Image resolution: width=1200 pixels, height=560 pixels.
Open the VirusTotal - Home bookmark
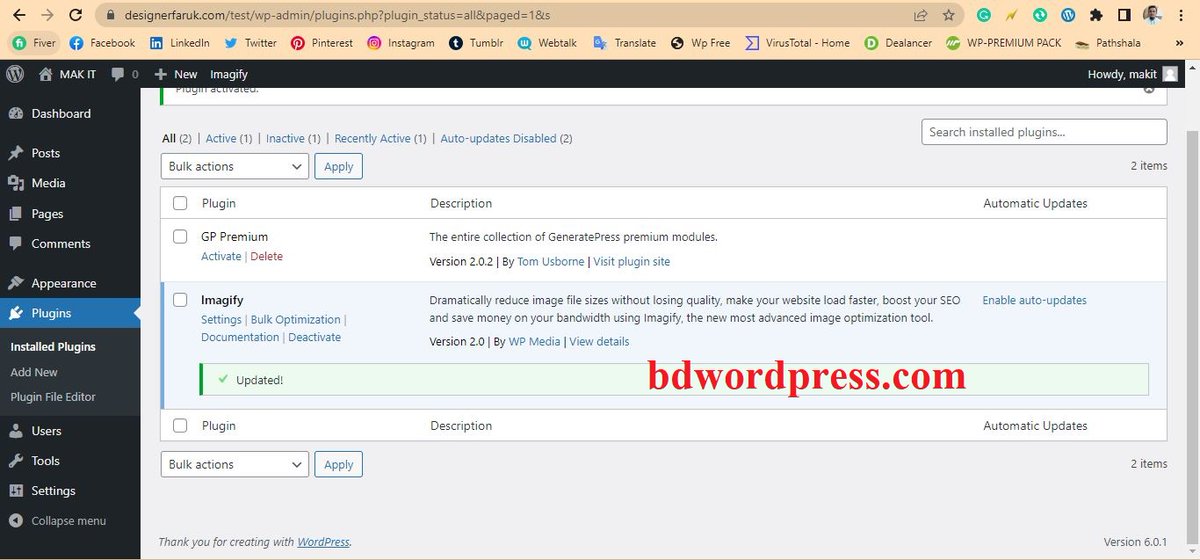(796, 43)
